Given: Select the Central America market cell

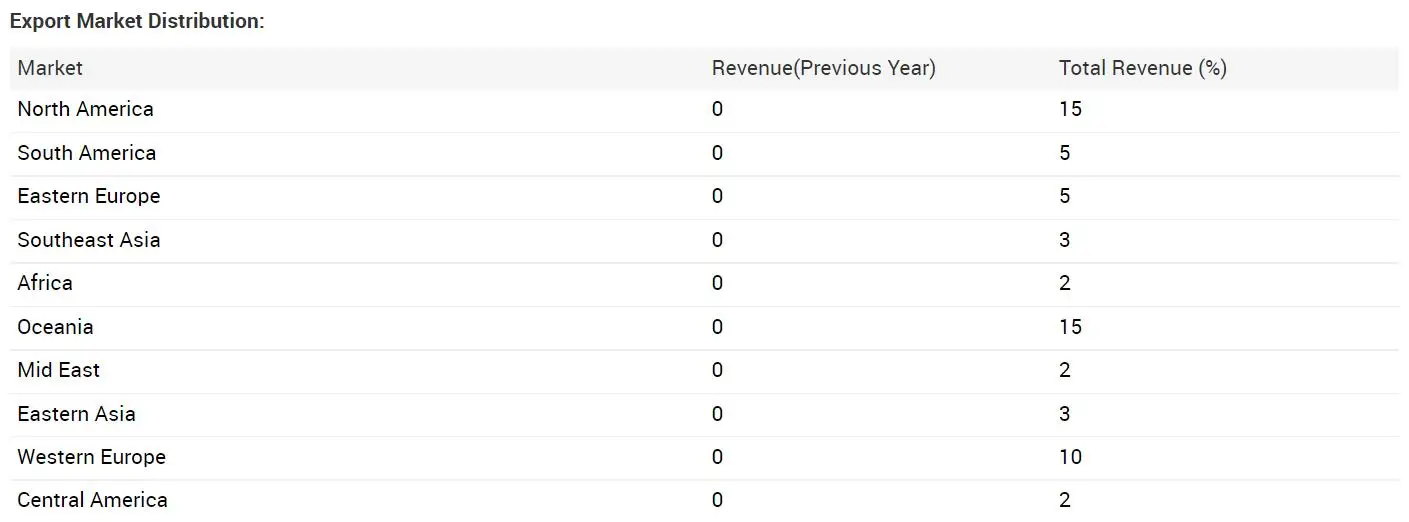Looking at the screenshot, I should click(x=92, y=500).
